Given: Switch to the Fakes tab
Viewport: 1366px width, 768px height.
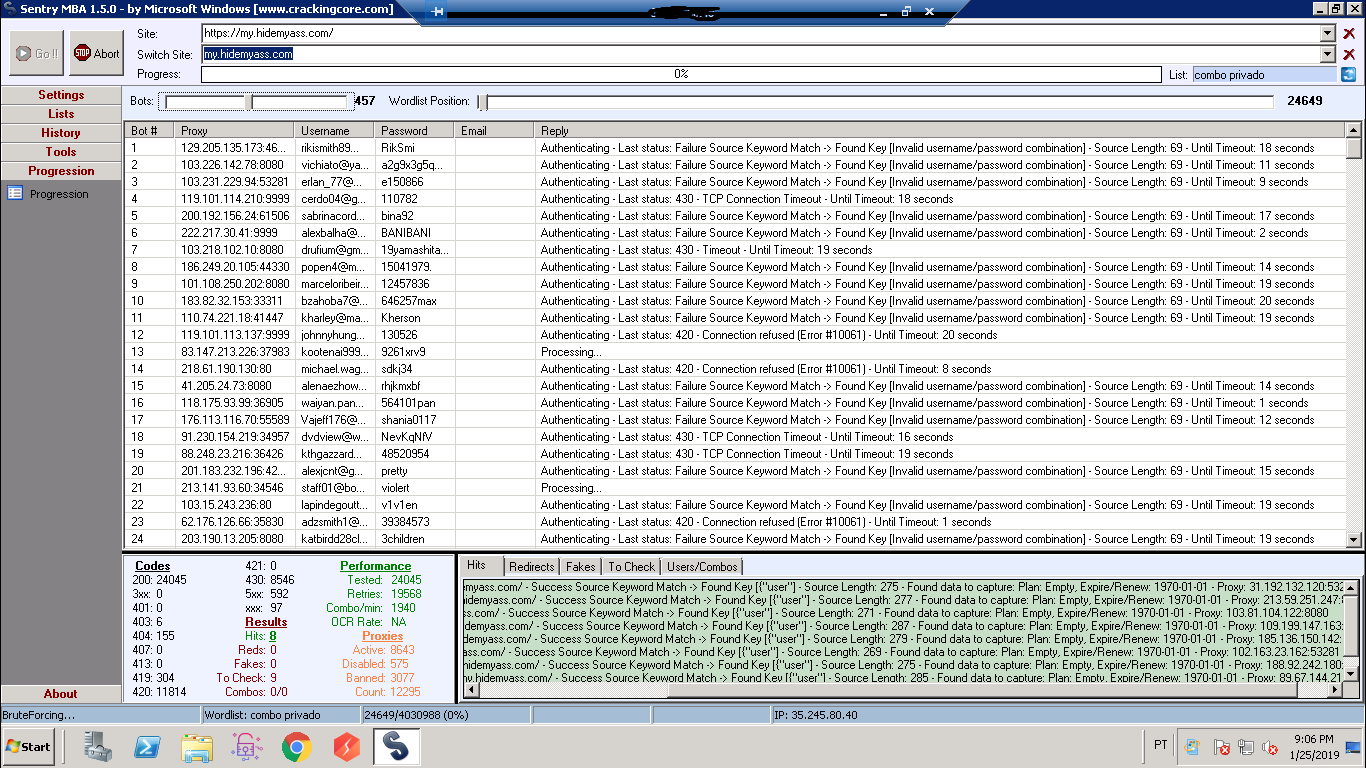Looking at the screenshot, I should [x=580, y=567].
